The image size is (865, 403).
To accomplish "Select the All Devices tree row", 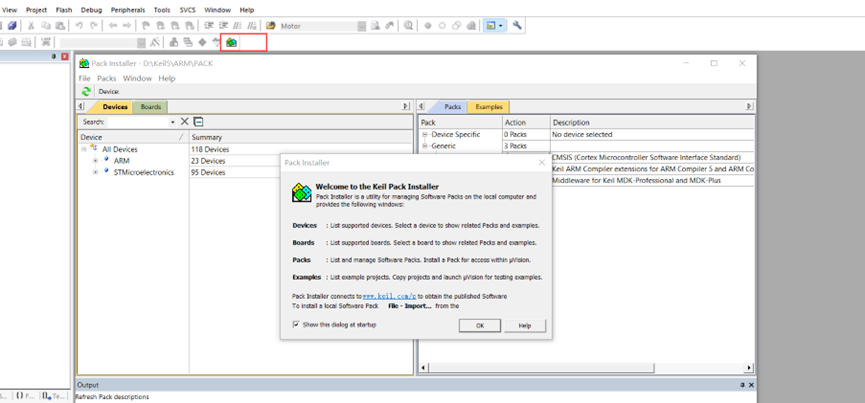I will pos(120,149).
